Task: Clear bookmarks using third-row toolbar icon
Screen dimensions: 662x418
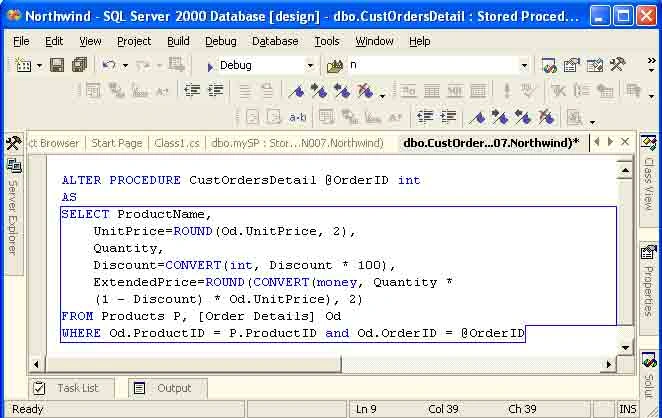Action: pyautogui.click(x=545, y=117)
